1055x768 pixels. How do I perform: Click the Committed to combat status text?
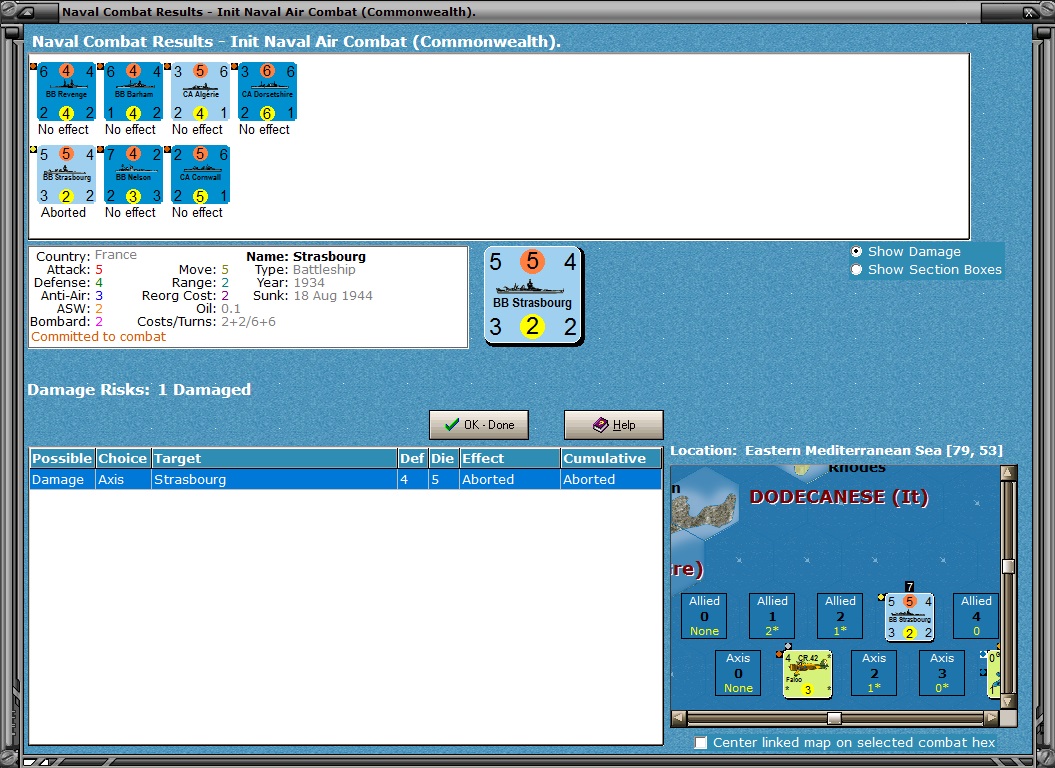tap(98, 337)
